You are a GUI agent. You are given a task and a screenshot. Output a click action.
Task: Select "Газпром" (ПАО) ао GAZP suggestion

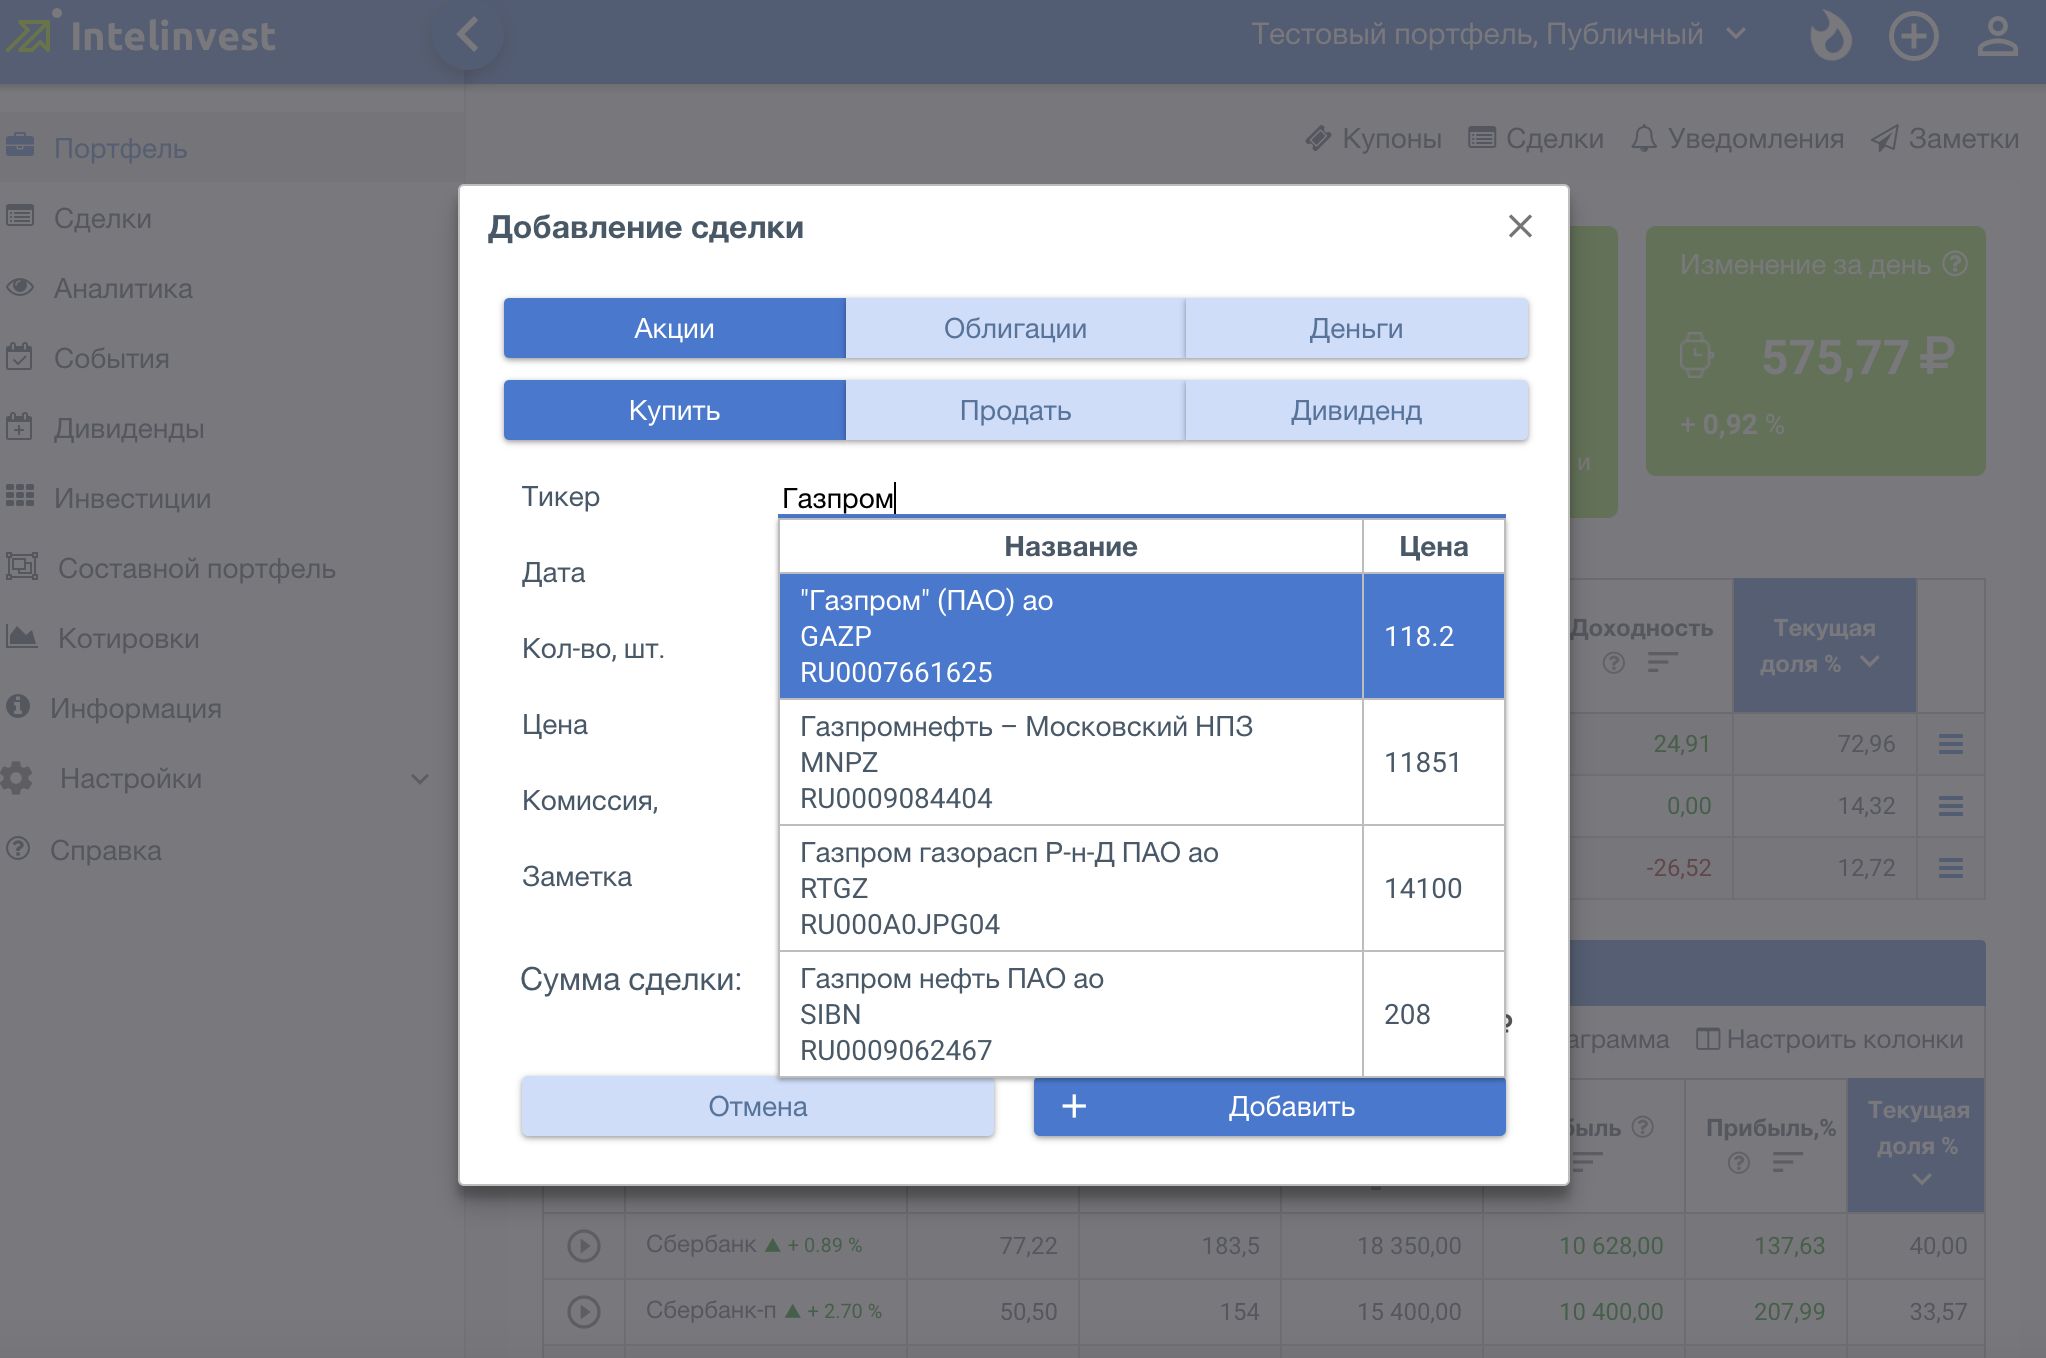click(1142, 636)
